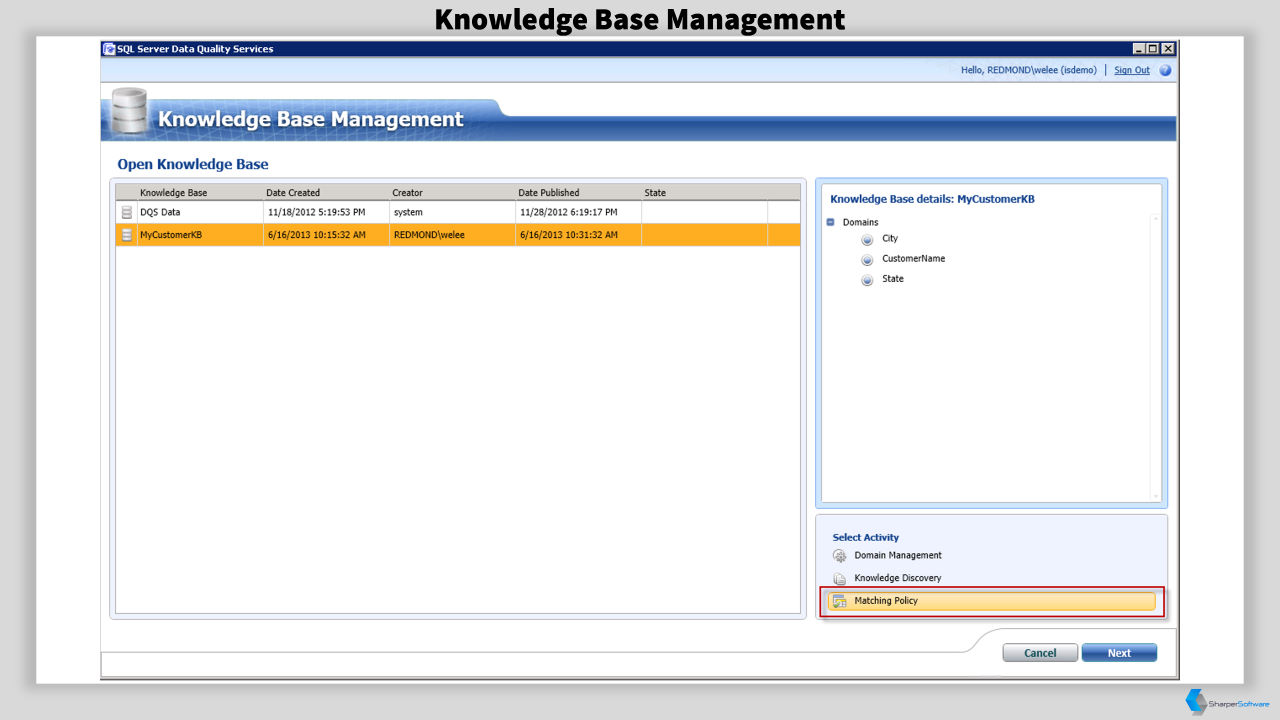Maximize the Data Quality Services window
Viewport: 1280px width, 720px height.
tap(1153, 49)
